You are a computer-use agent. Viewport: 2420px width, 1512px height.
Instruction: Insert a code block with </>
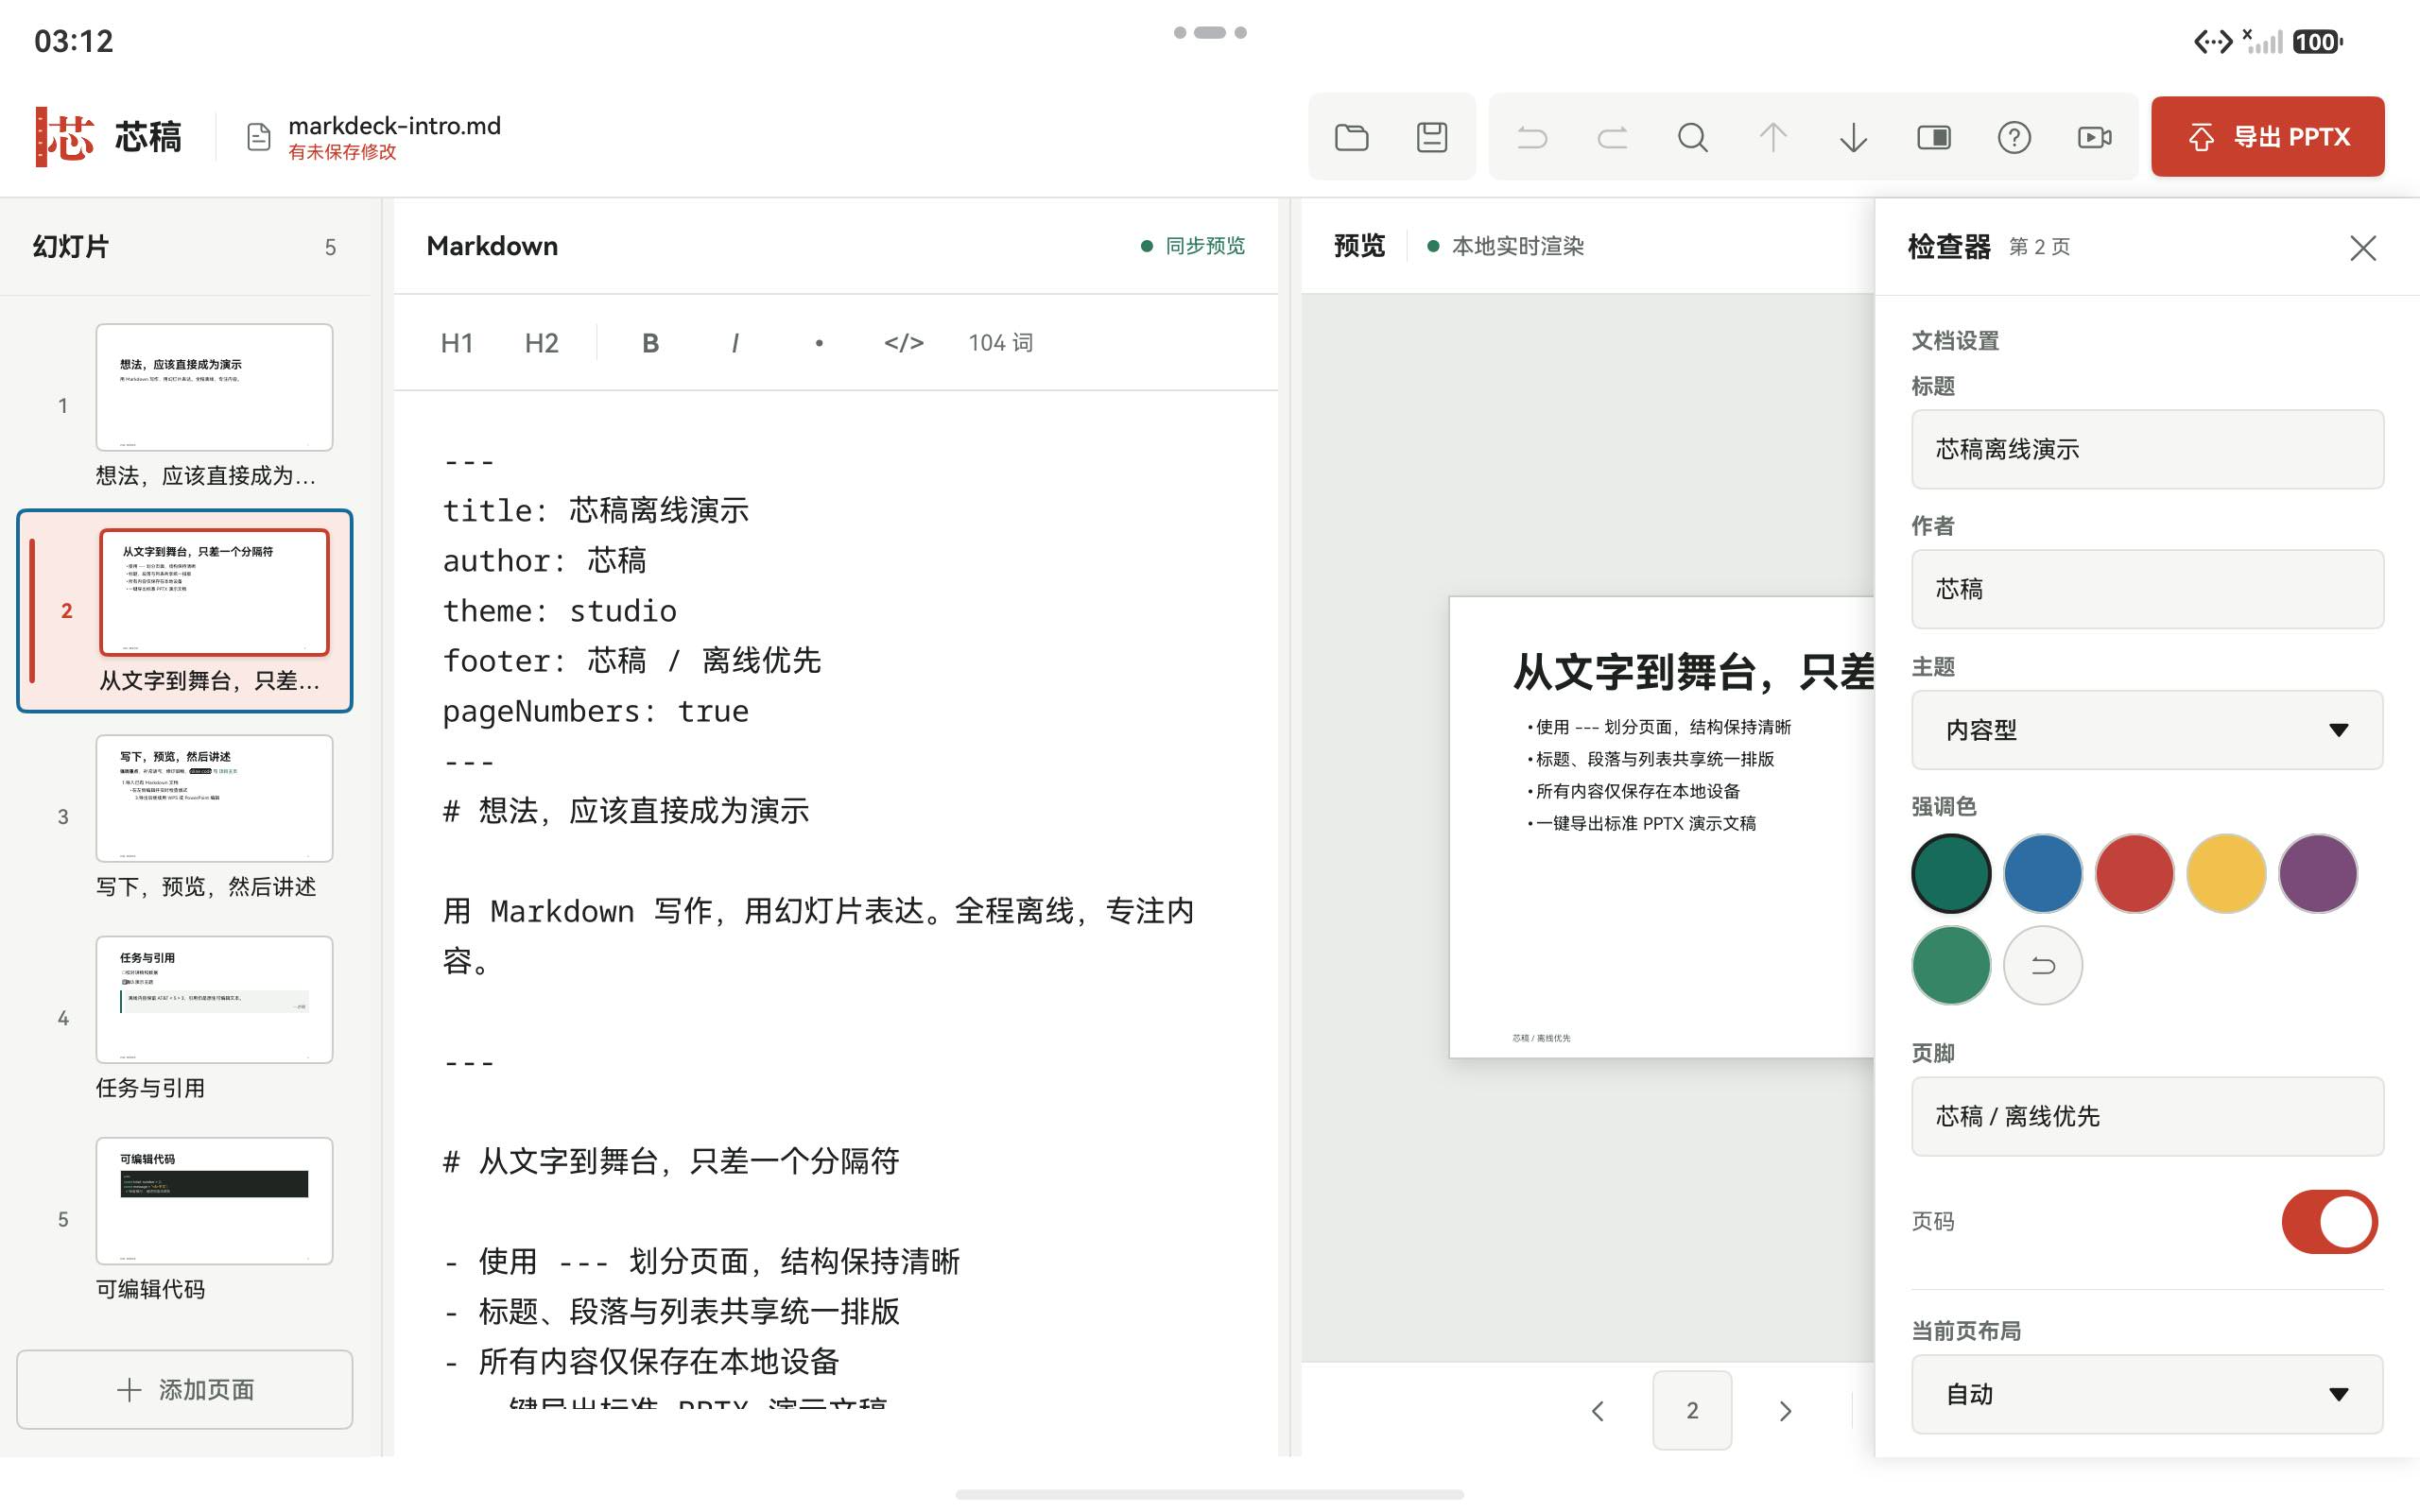903,343
